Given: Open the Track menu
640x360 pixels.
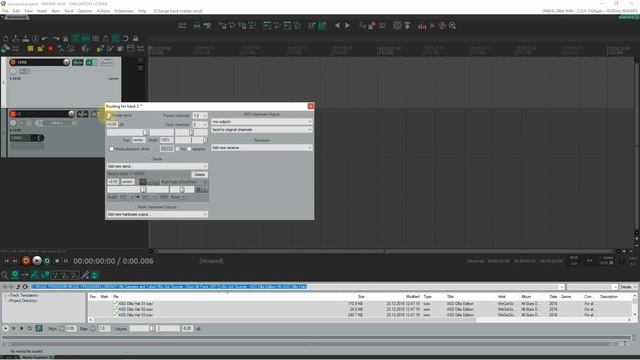Looking at the screenshot, I should coord(69,11).
